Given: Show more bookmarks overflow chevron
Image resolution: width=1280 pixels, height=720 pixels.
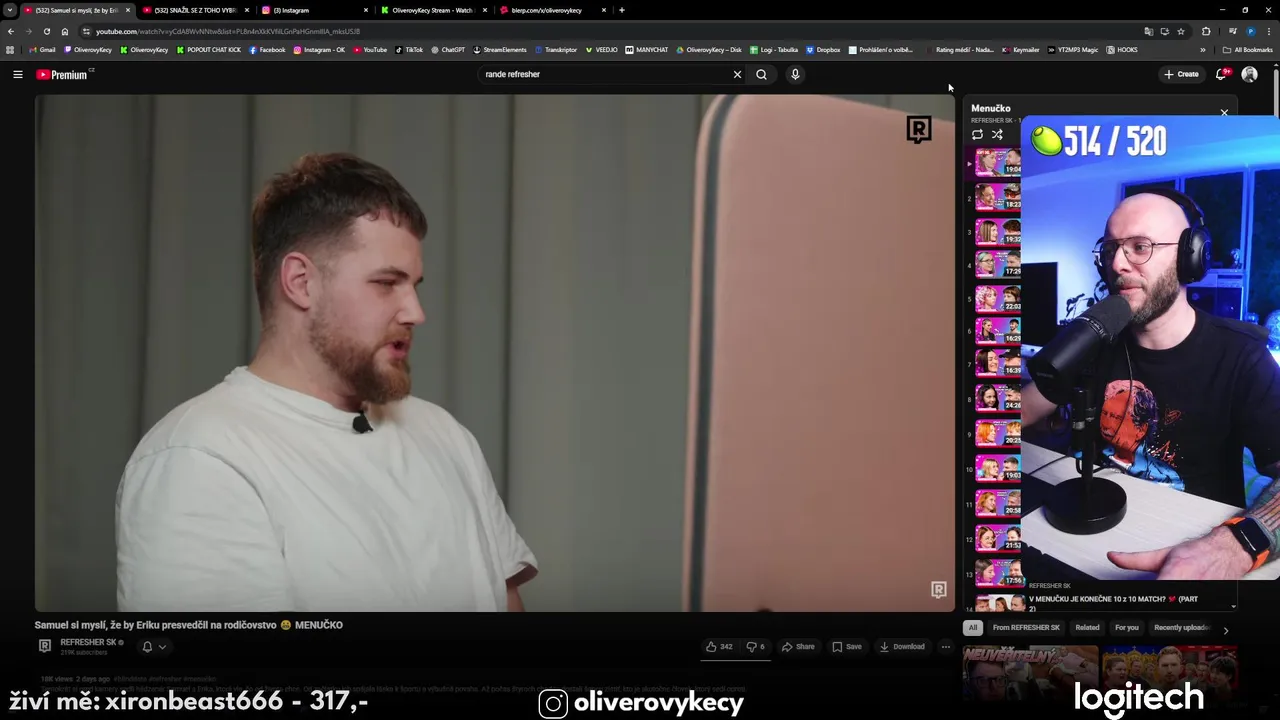Looking at the screenshot, I should tap(1203, 49).
